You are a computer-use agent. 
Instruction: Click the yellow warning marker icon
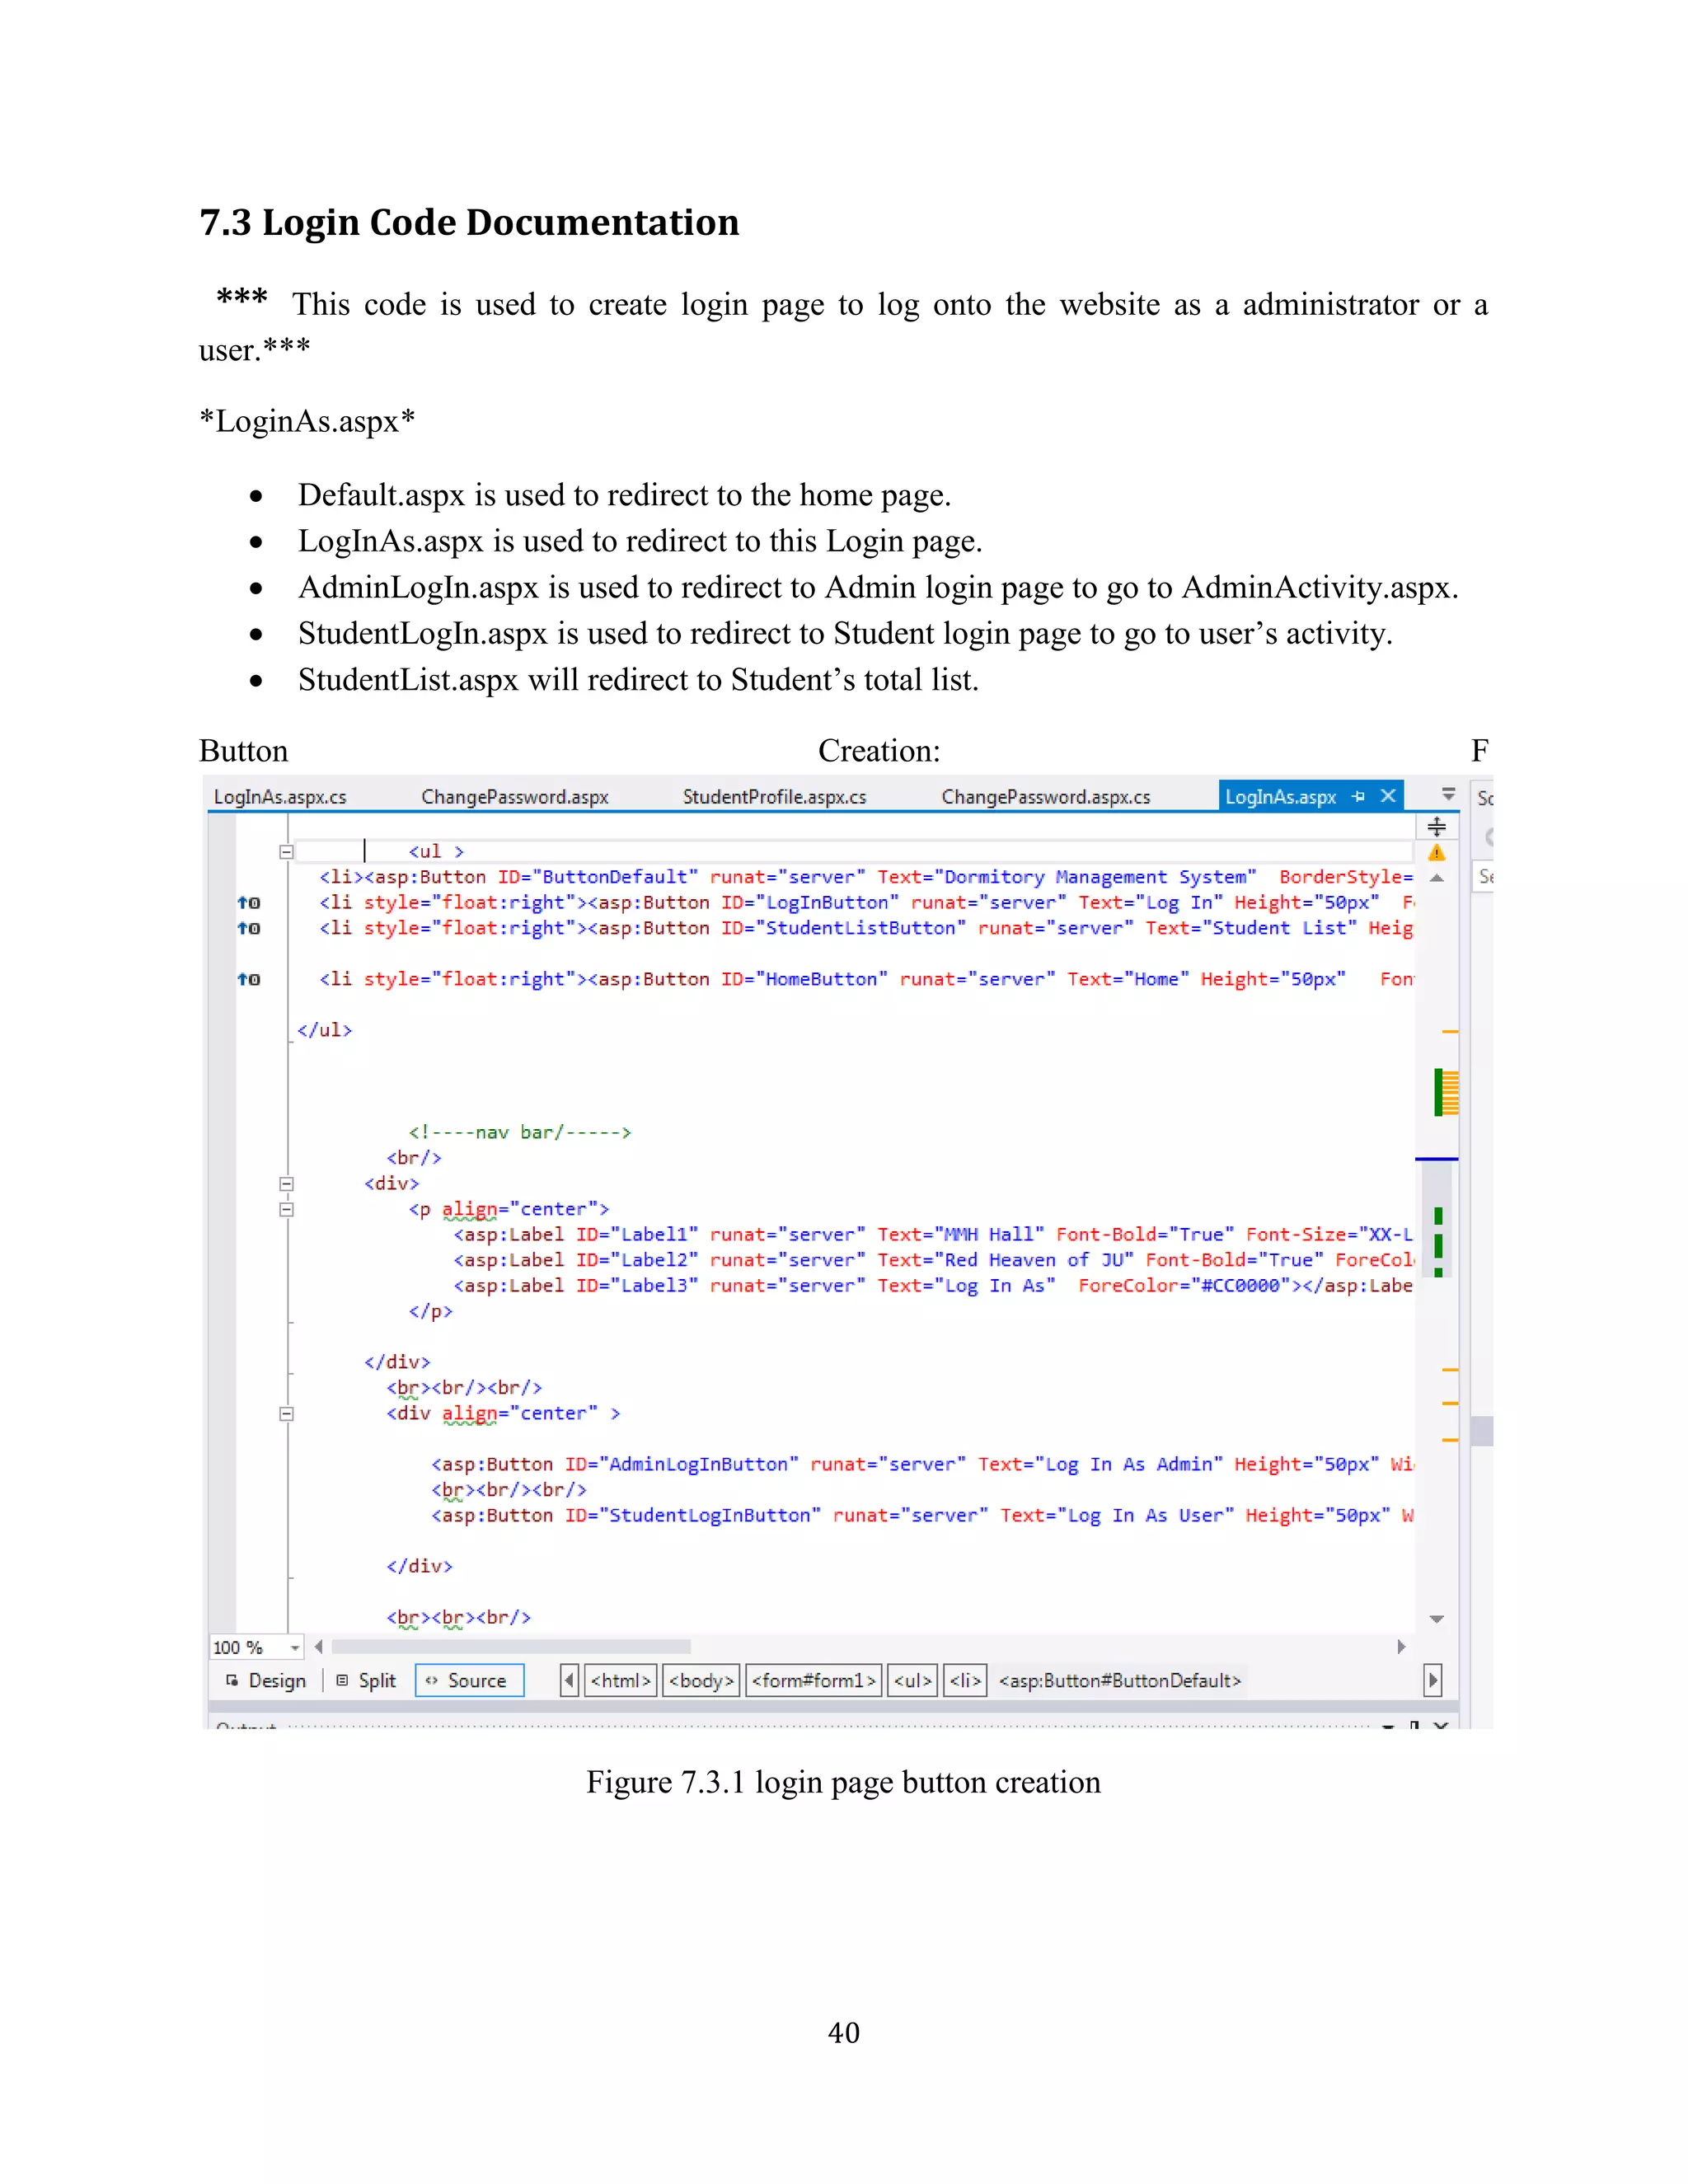tap(1437, 853)
